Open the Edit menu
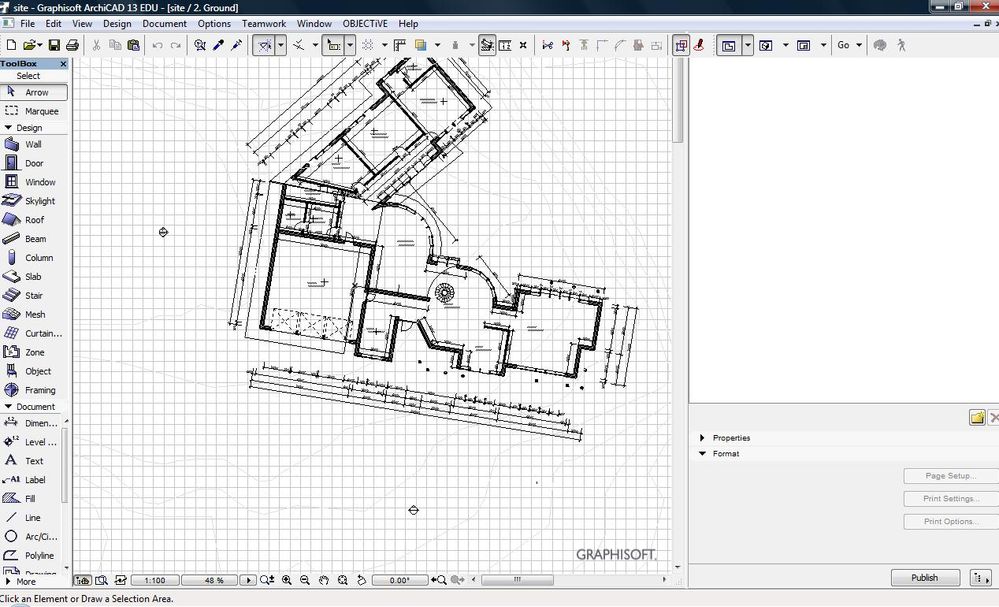 pos(54,24)
